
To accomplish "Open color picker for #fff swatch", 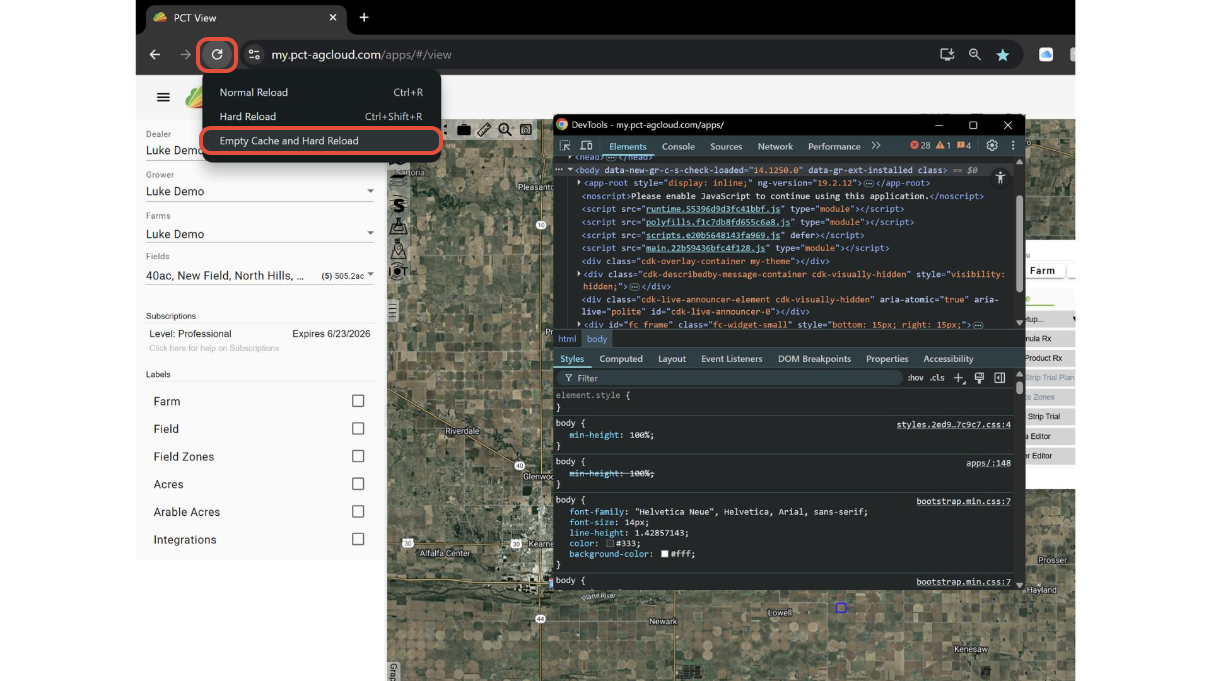I will click(665, 554).
